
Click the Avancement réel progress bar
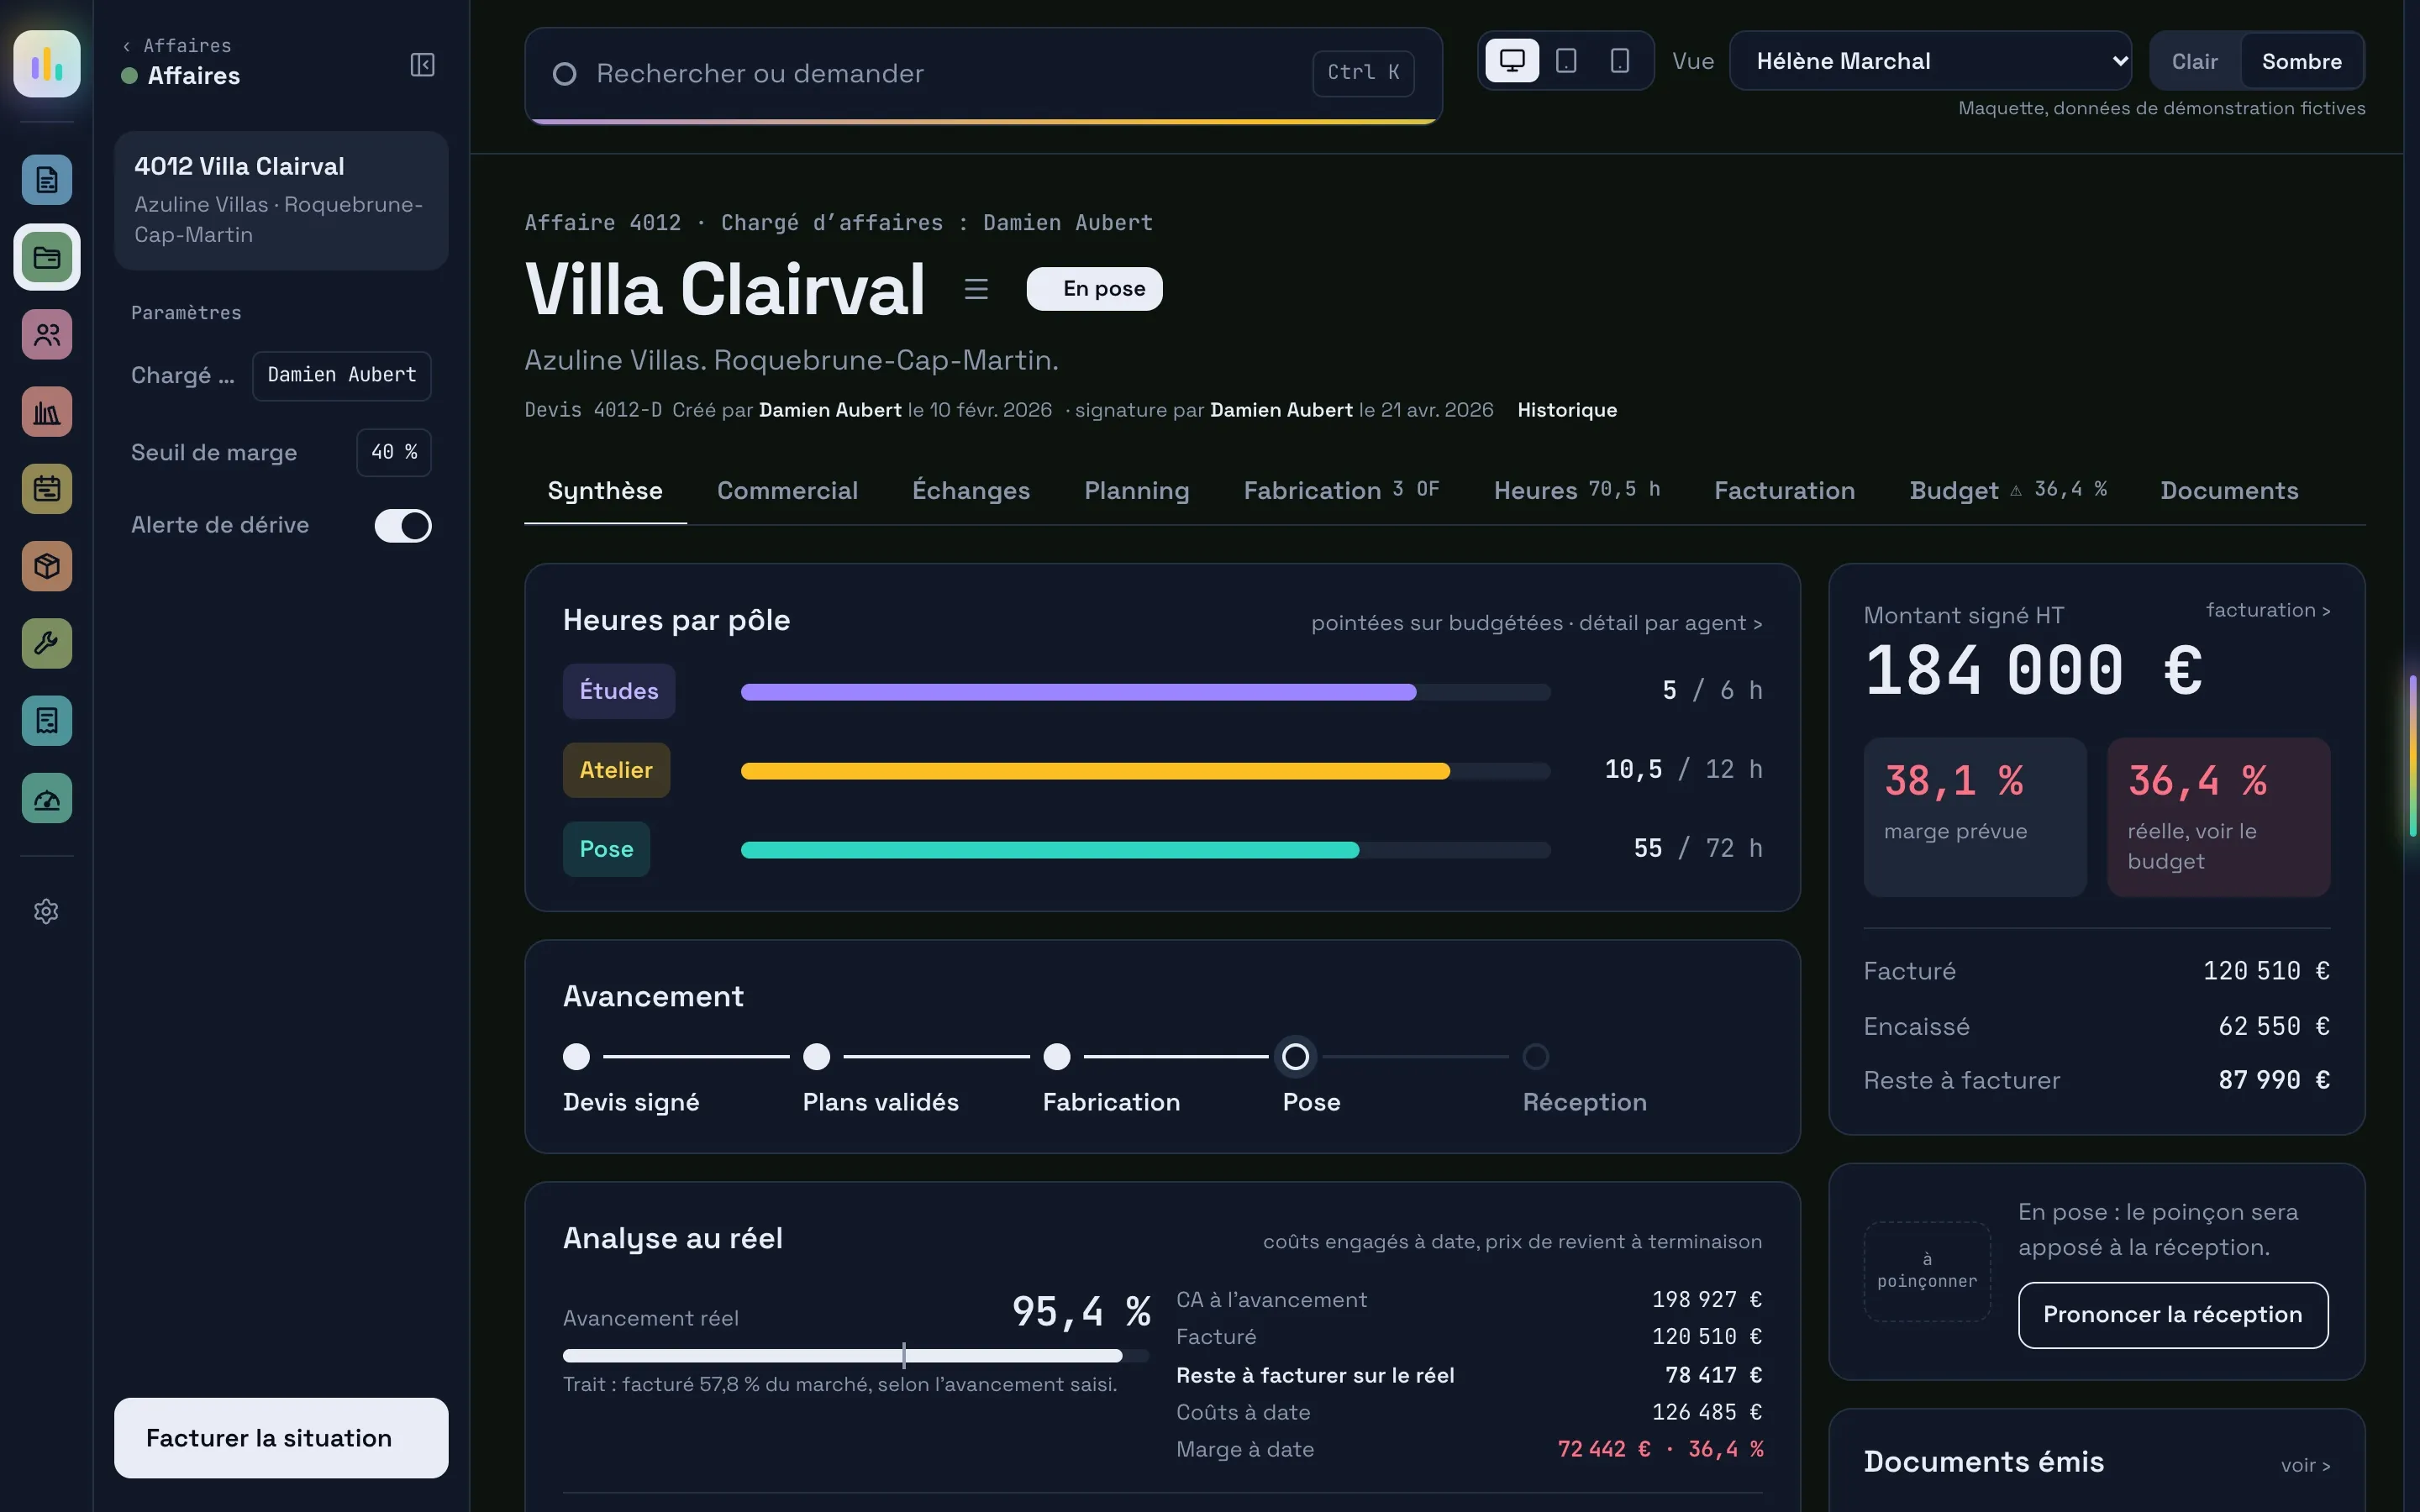pos(856,1356)
